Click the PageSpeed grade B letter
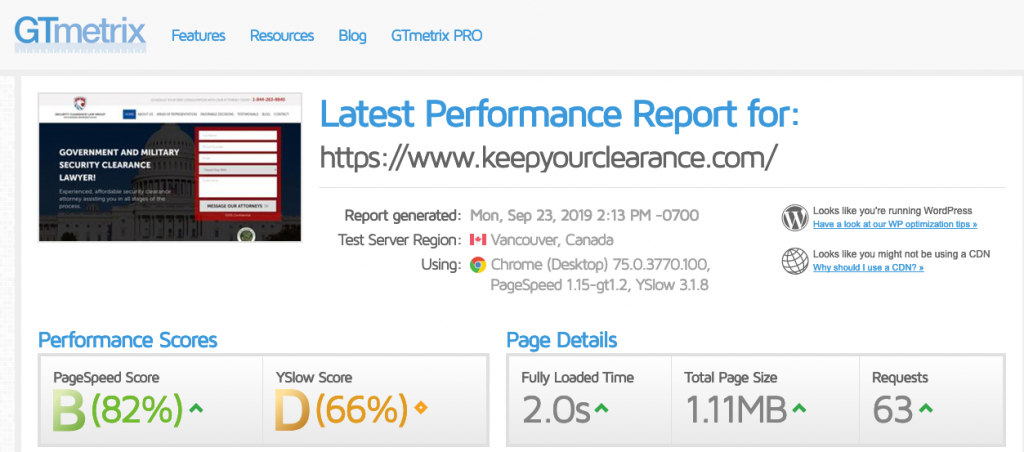 [x=69, y=410]
